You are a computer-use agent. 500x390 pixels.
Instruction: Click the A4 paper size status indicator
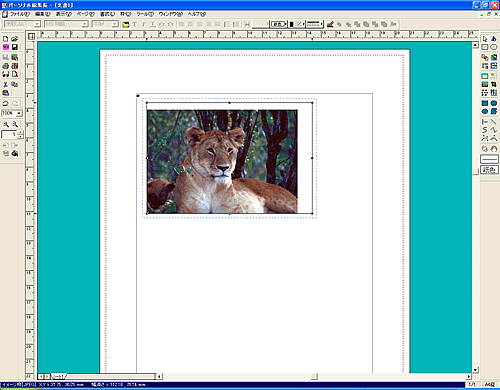pyautogui.click(x=490, y=384)
